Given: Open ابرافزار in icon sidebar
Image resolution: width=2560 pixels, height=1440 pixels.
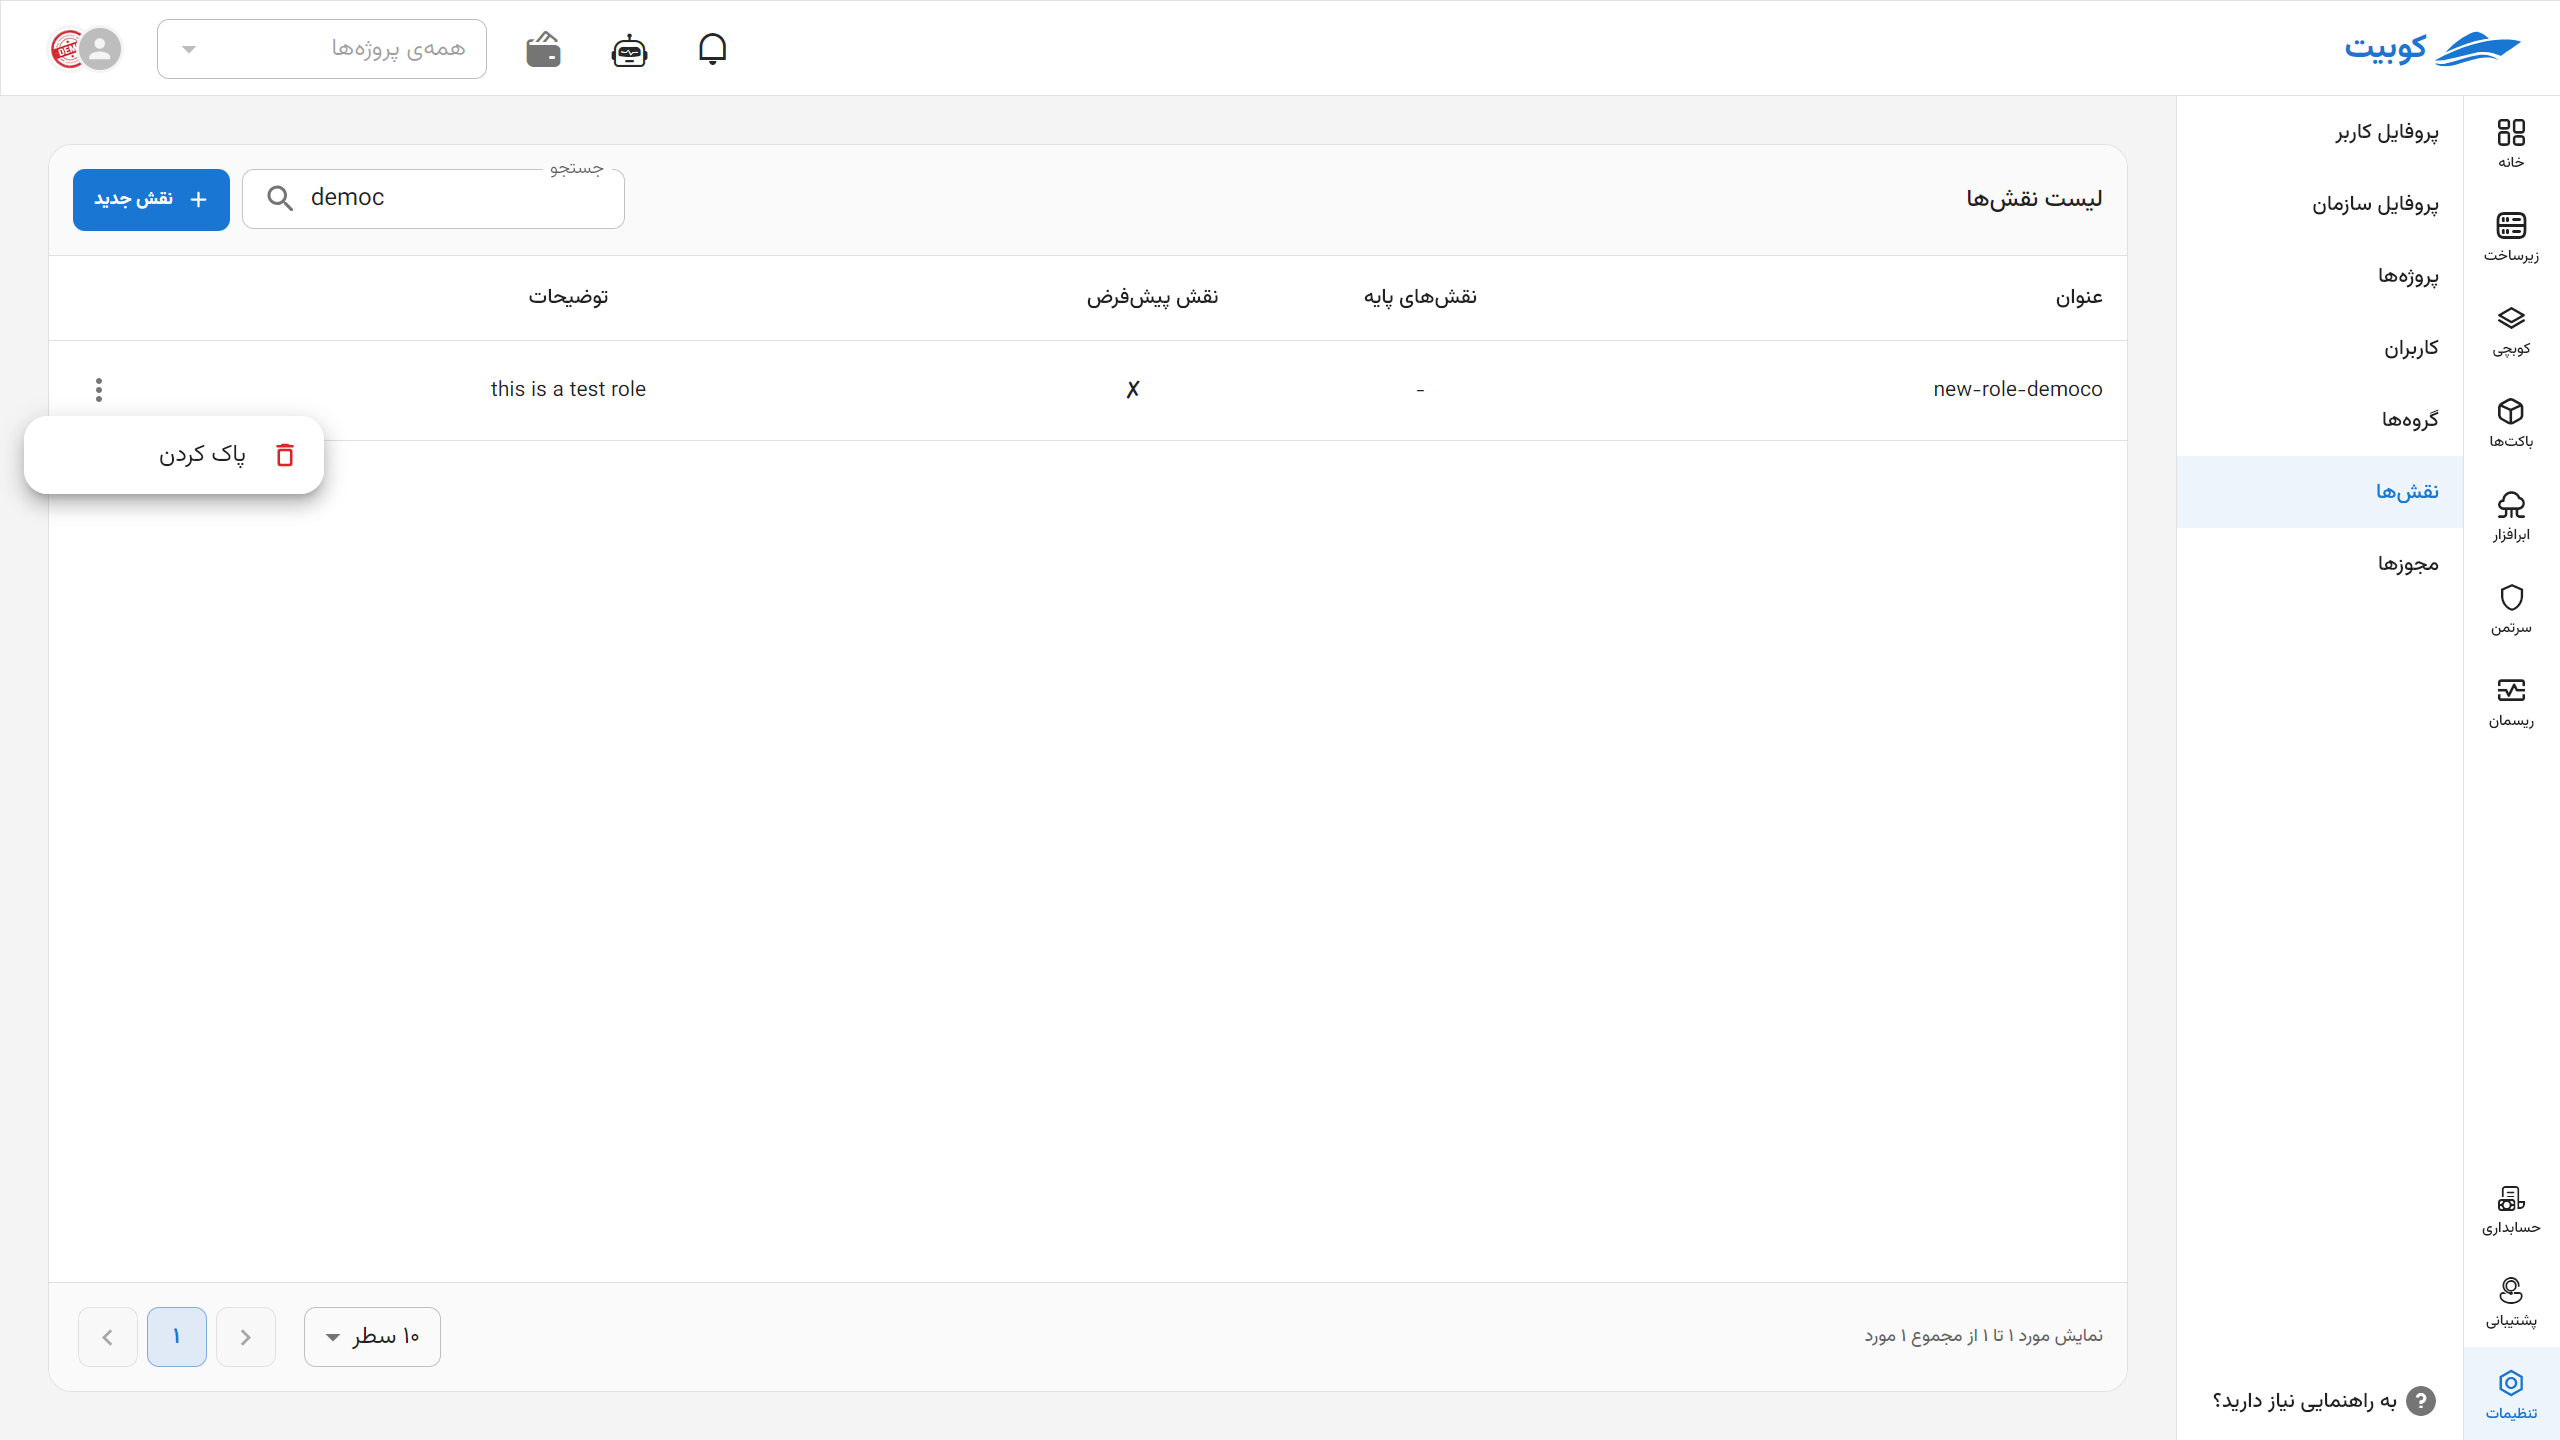Looking at the screenshot, I should 2511,516.
